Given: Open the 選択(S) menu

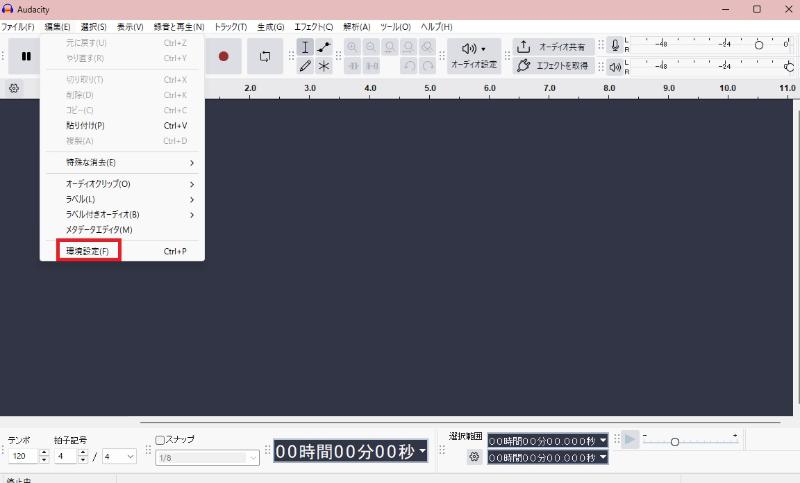Looking at the screenshot, I should click(x=93, y=27).
